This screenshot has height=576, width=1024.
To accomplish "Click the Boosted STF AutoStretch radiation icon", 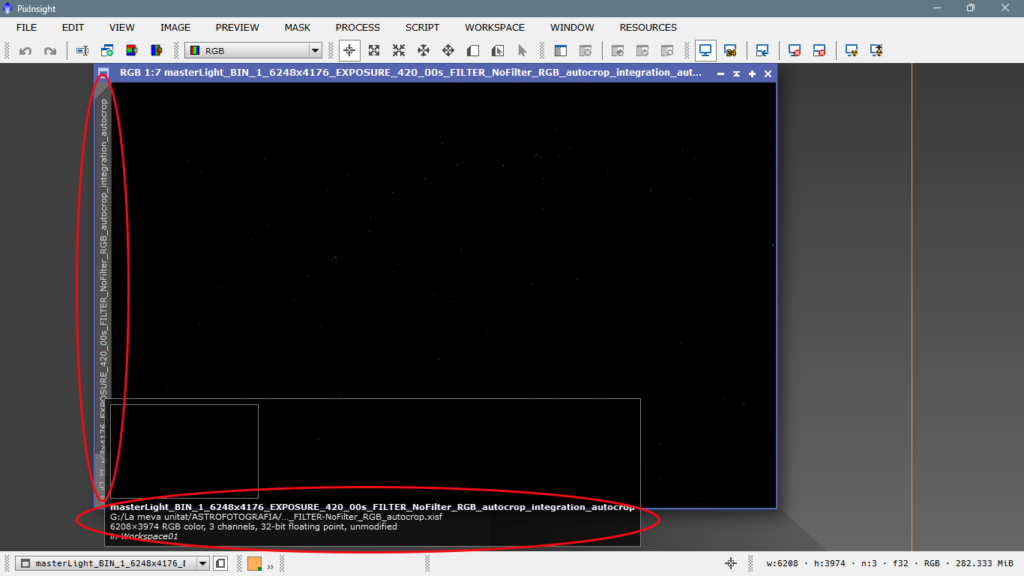I will [x=852, y=50].
